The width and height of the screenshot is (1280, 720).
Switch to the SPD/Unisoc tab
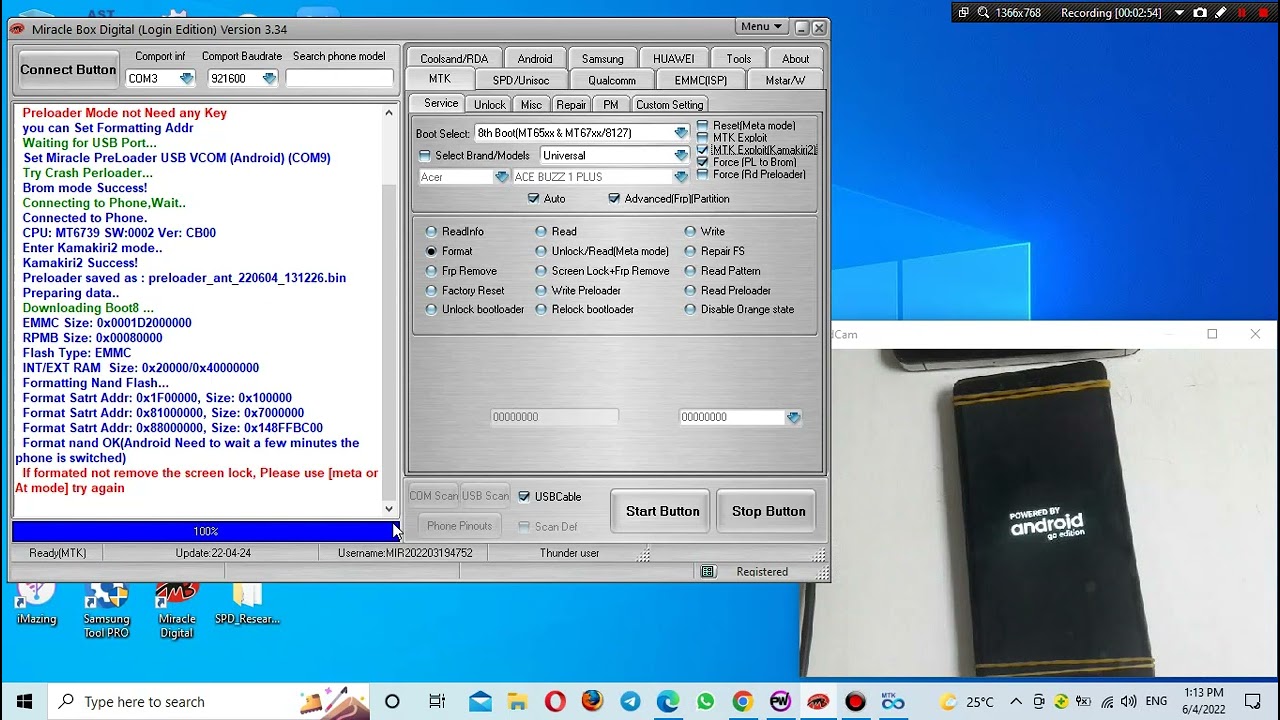(x=520, y=80)
